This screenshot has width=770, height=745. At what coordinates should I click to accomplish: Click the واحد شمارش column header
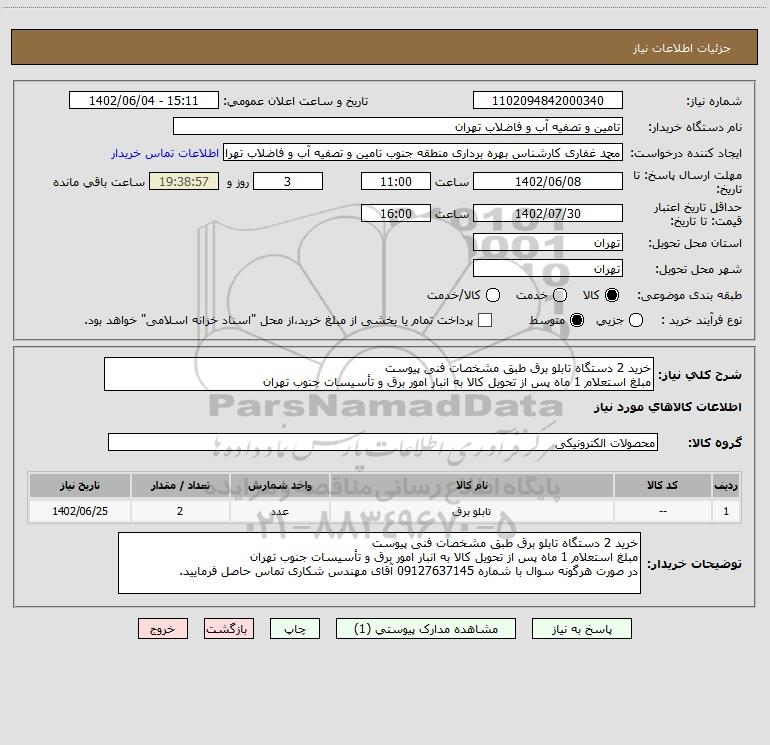[x=279, y=485]
